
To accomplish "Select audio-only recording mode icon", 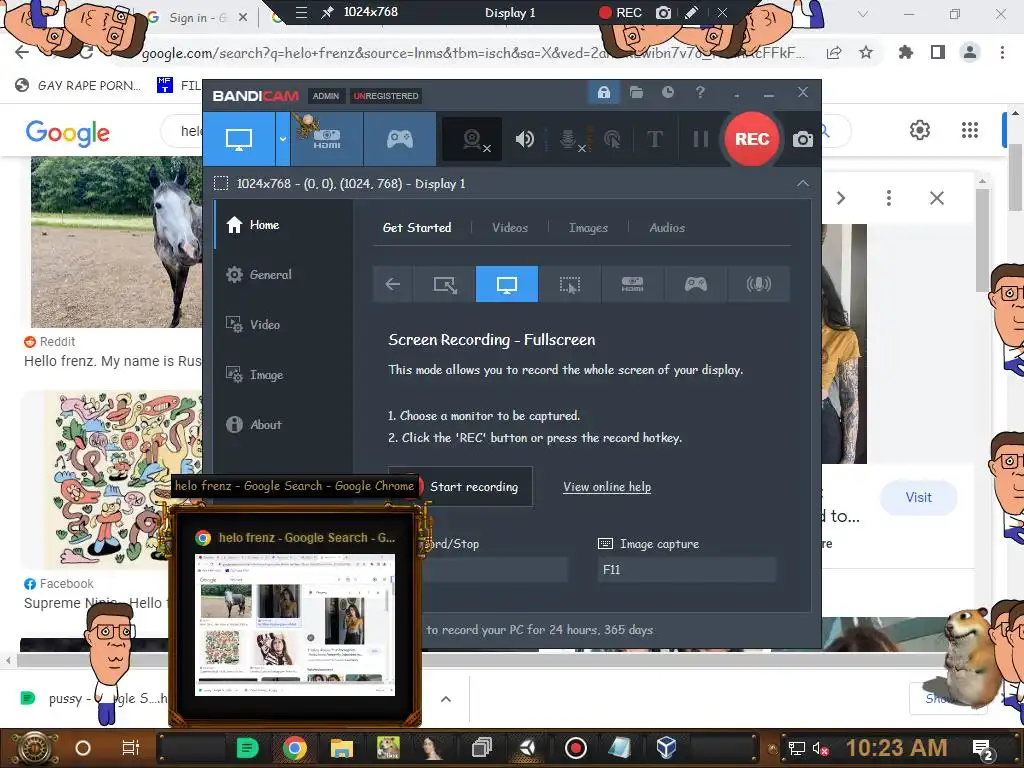I will [x=758, y=284].
